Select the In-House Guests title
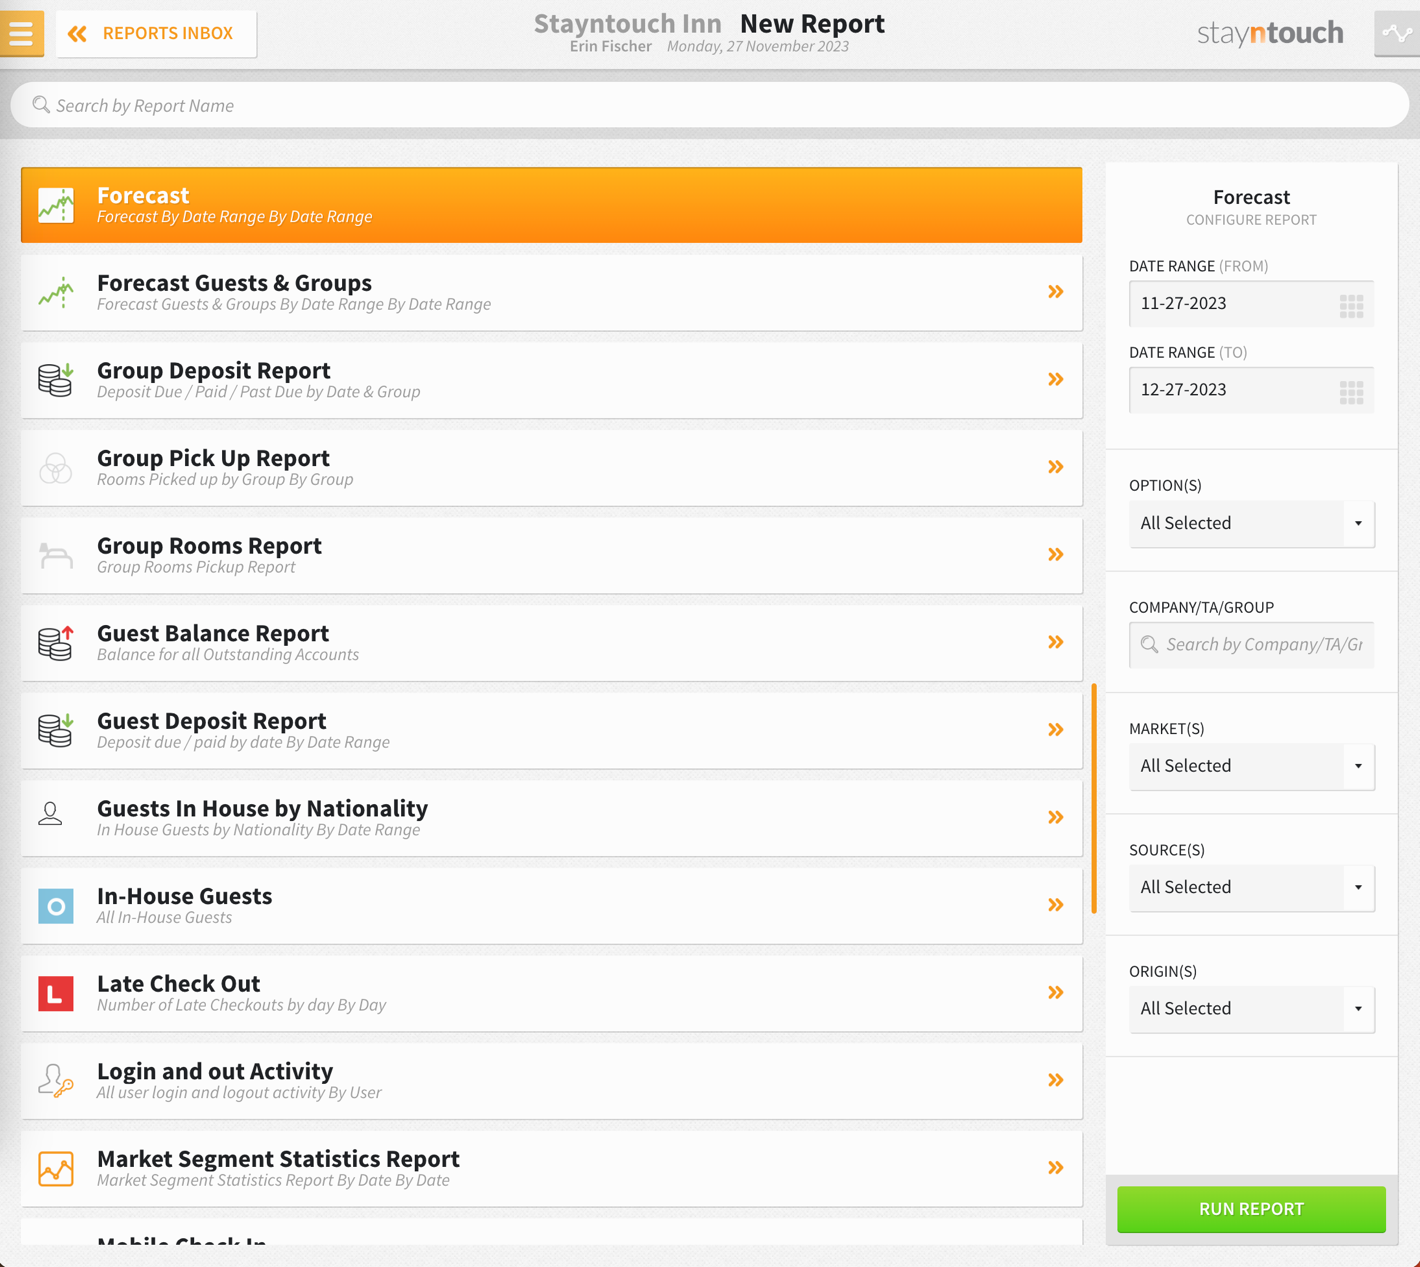 [184, 896]
